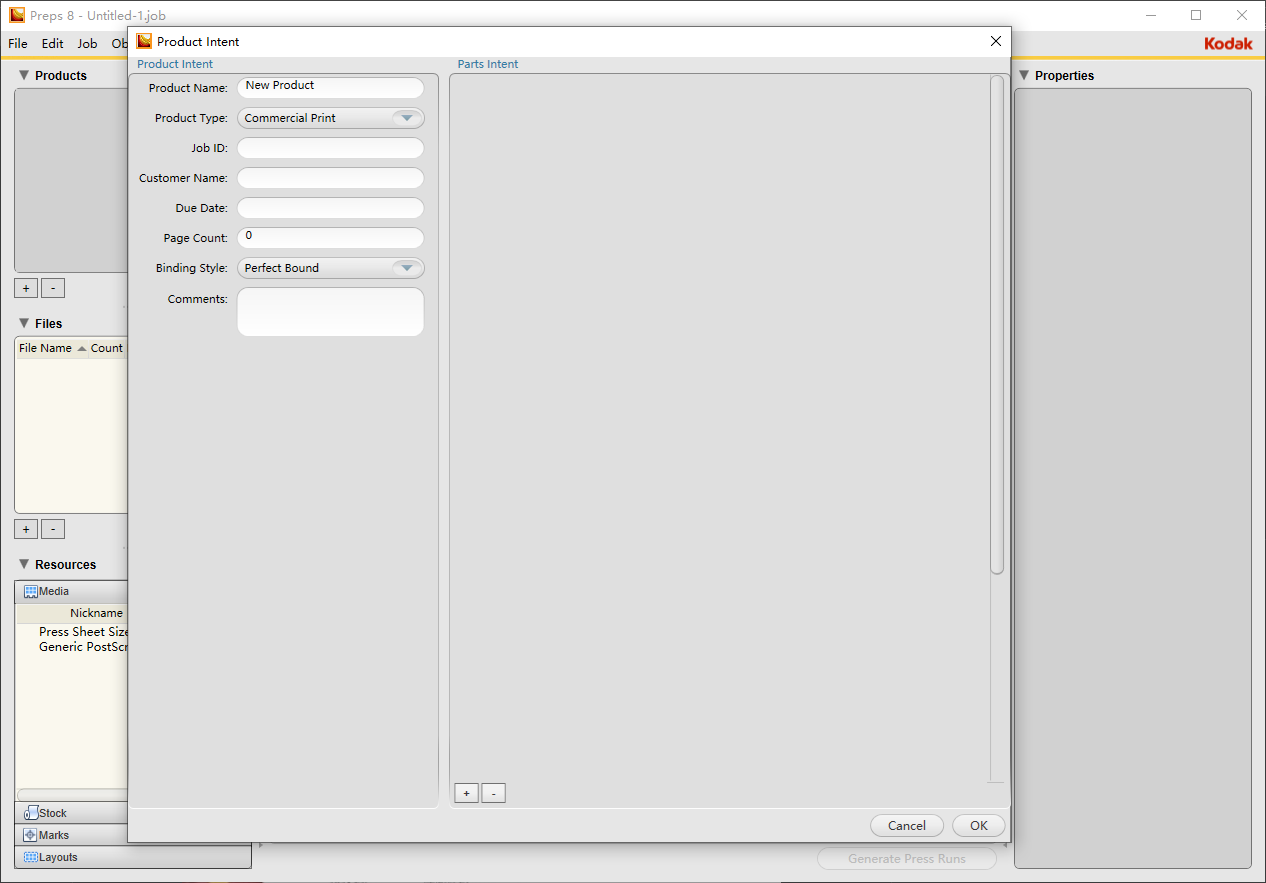Add a file with Files plus button
The image size is (1266, 883).
(x=26, y=529)
